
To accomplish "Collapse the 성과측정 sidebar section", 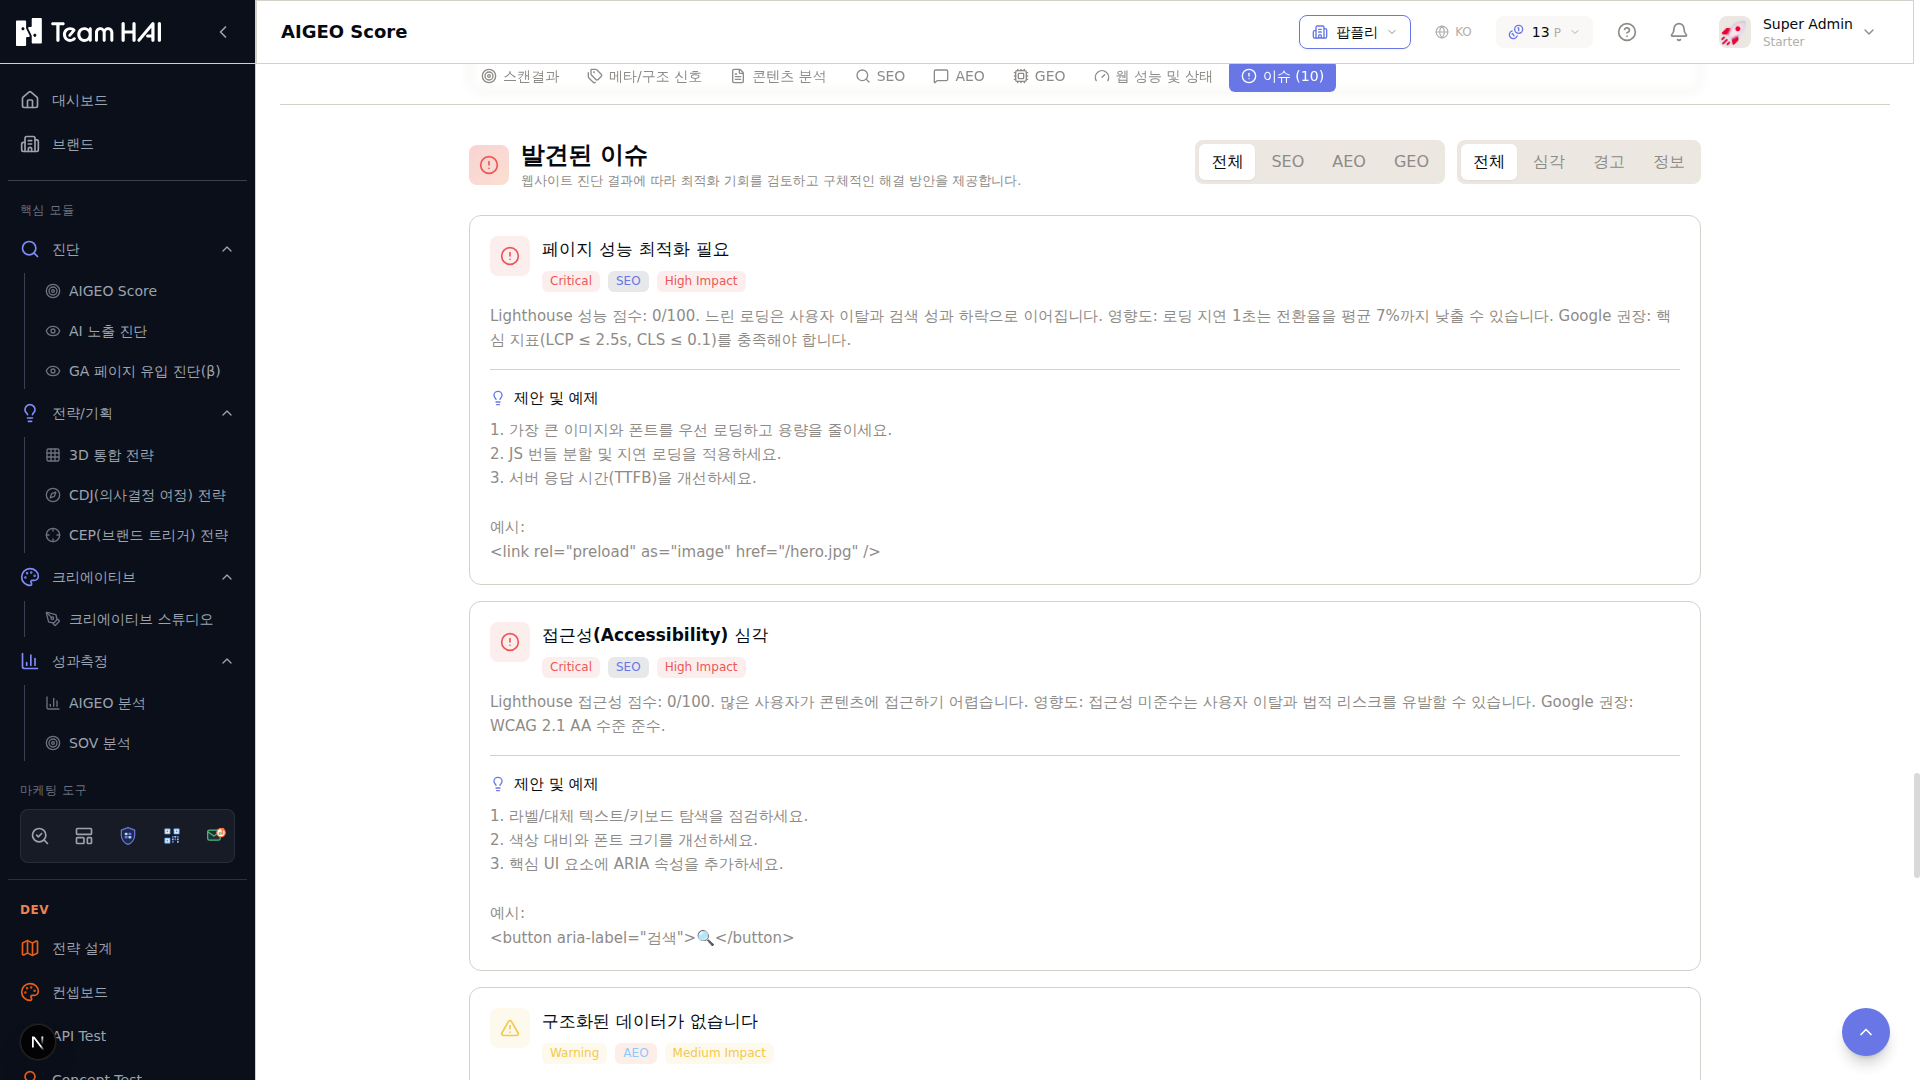I will 127,661.
